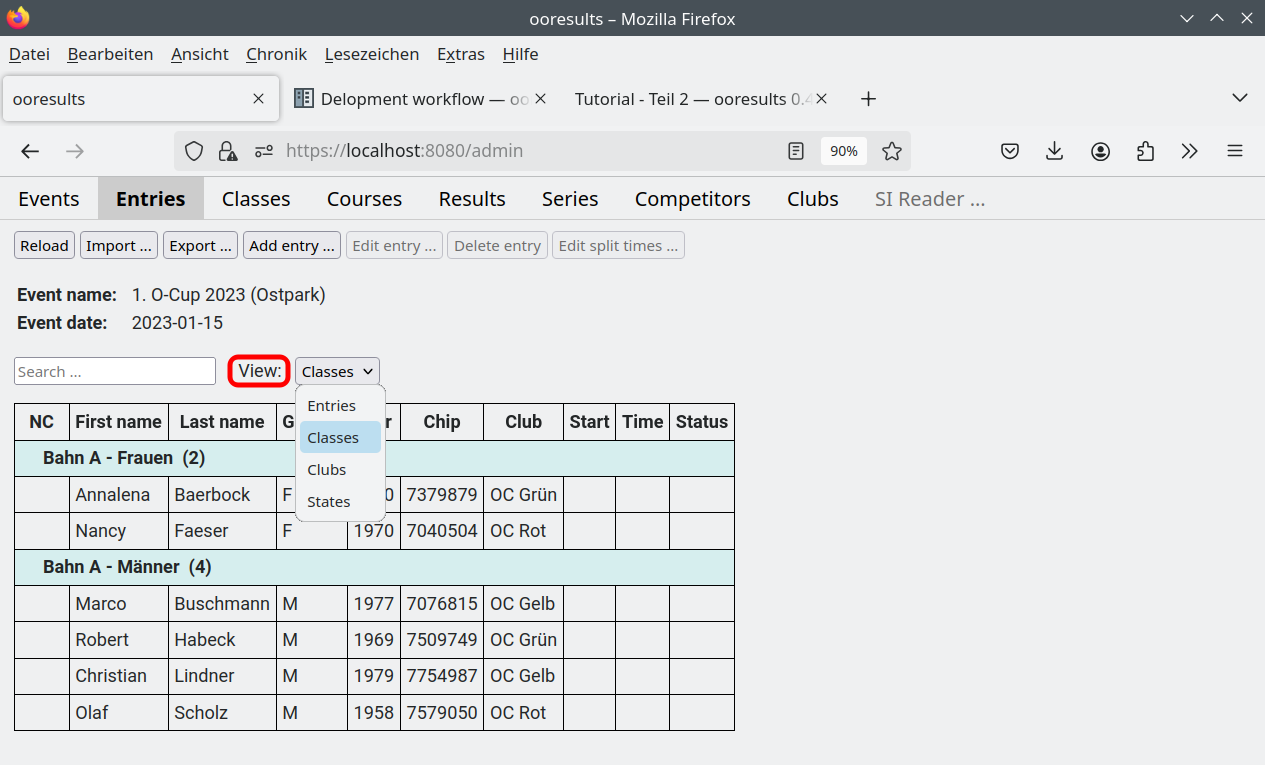Close the ooresults tab
This screenshot has height=765, width=1265.
[258, 99]
